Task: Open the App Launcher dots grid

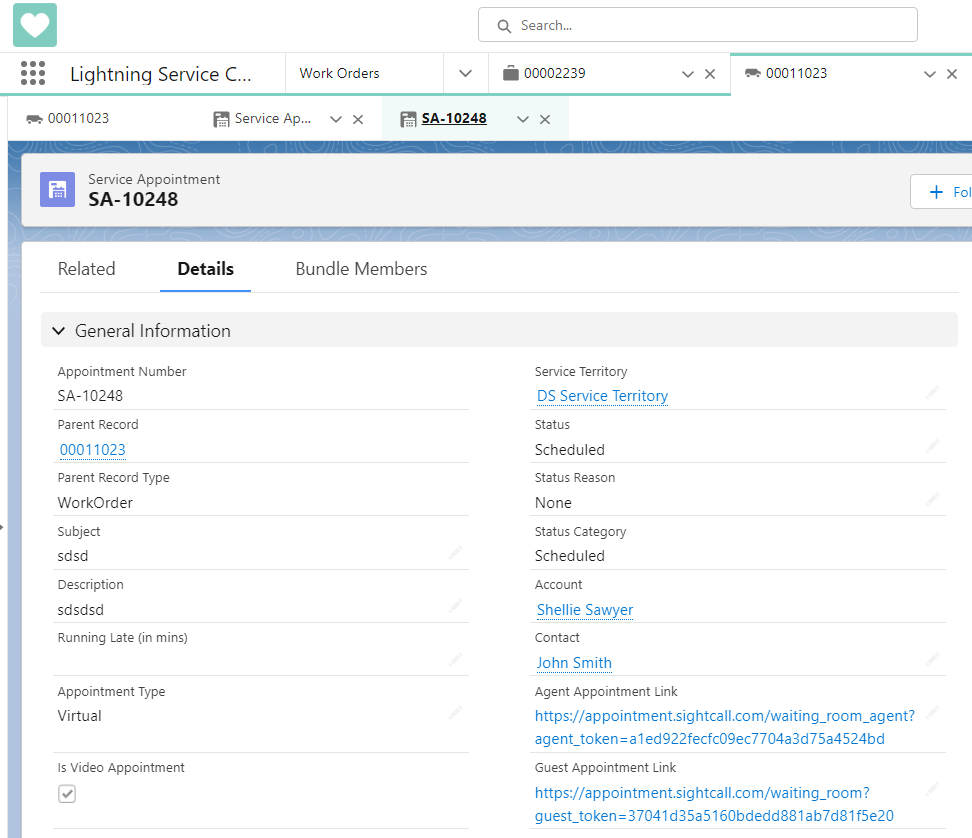Action: point(33,73)
